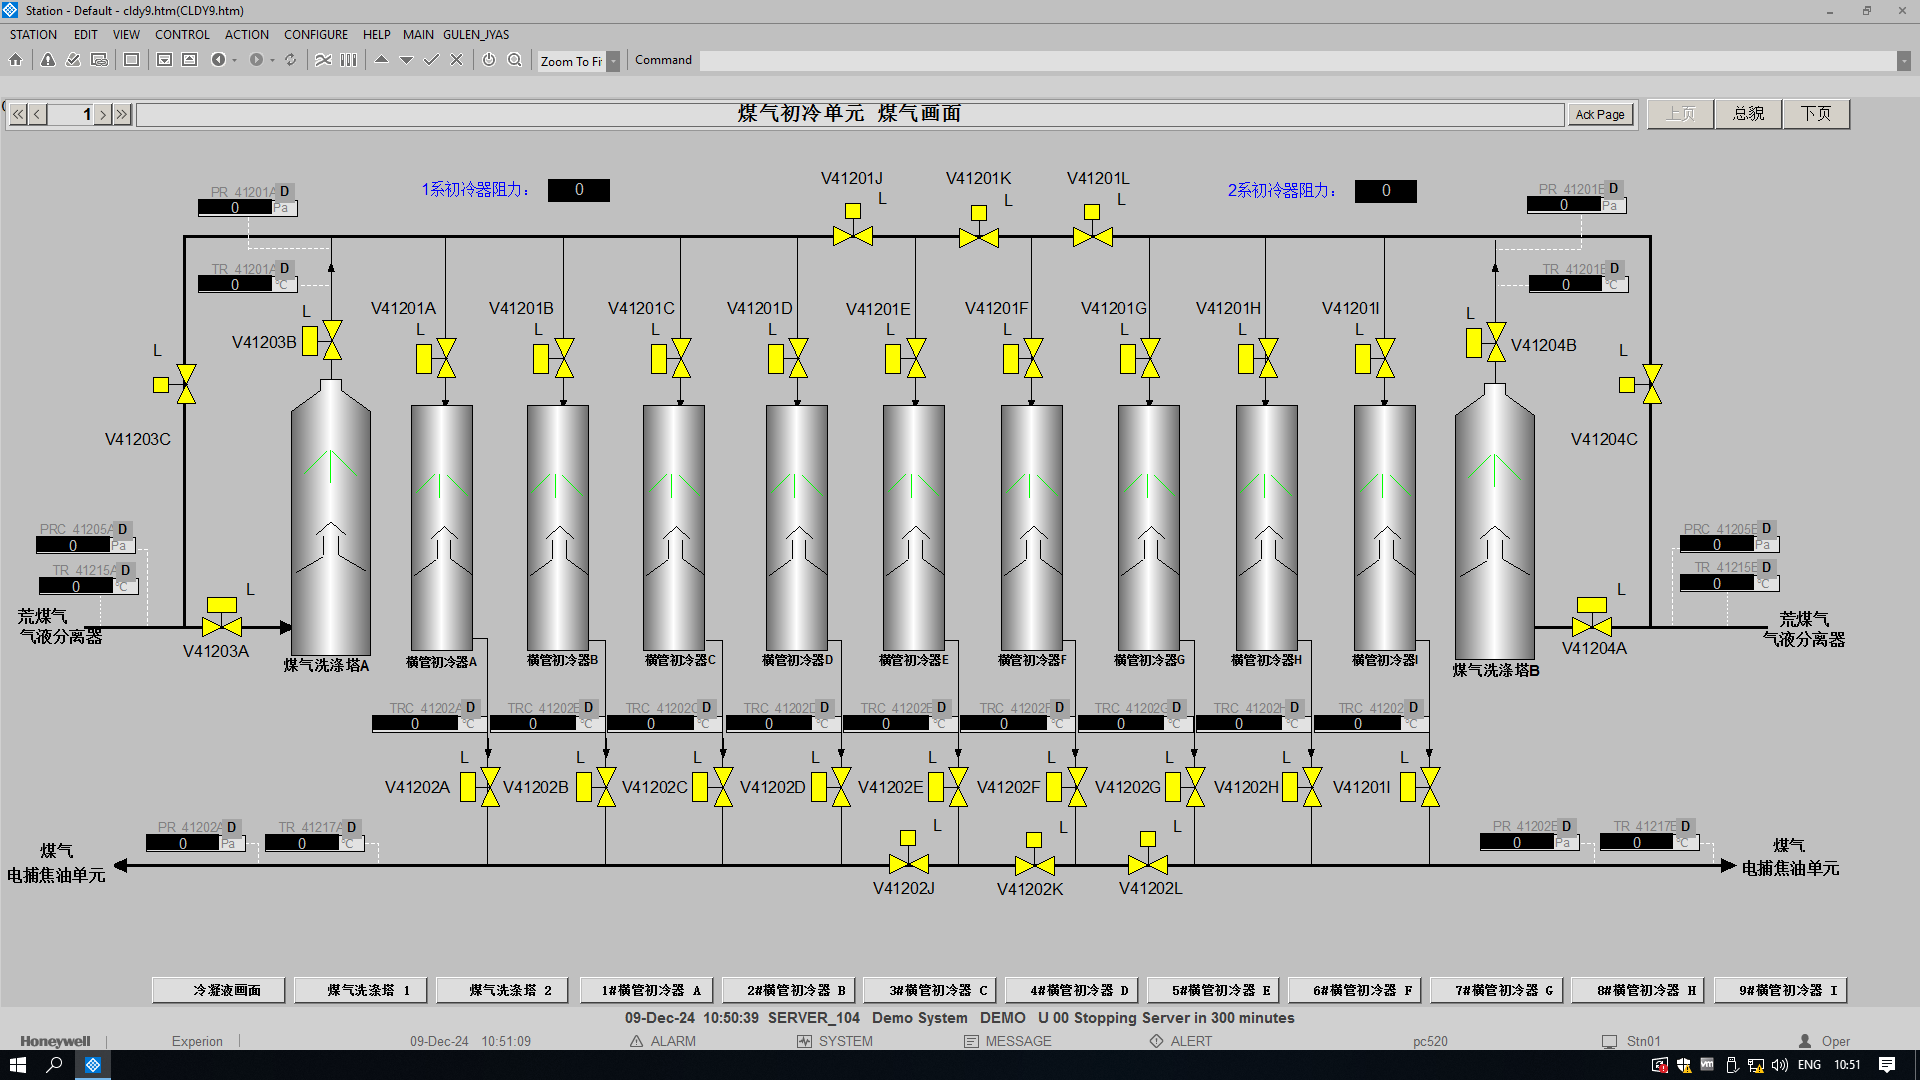Click the Cancel X toolbar icon
The height and width of the screenshot is (1080, 1920).
pos(456,60)
